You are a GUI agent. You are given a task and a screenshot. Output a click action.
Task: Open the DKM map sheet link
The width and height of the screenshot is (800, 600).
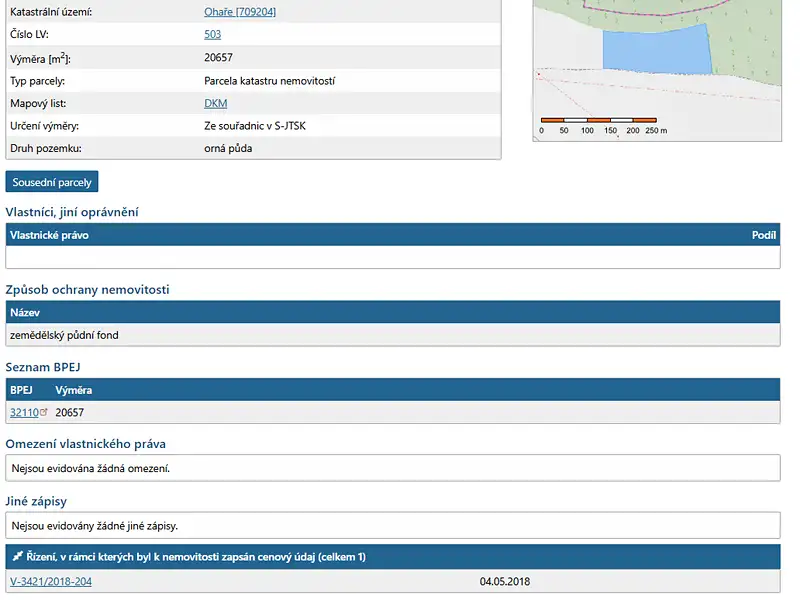point(215,103)
